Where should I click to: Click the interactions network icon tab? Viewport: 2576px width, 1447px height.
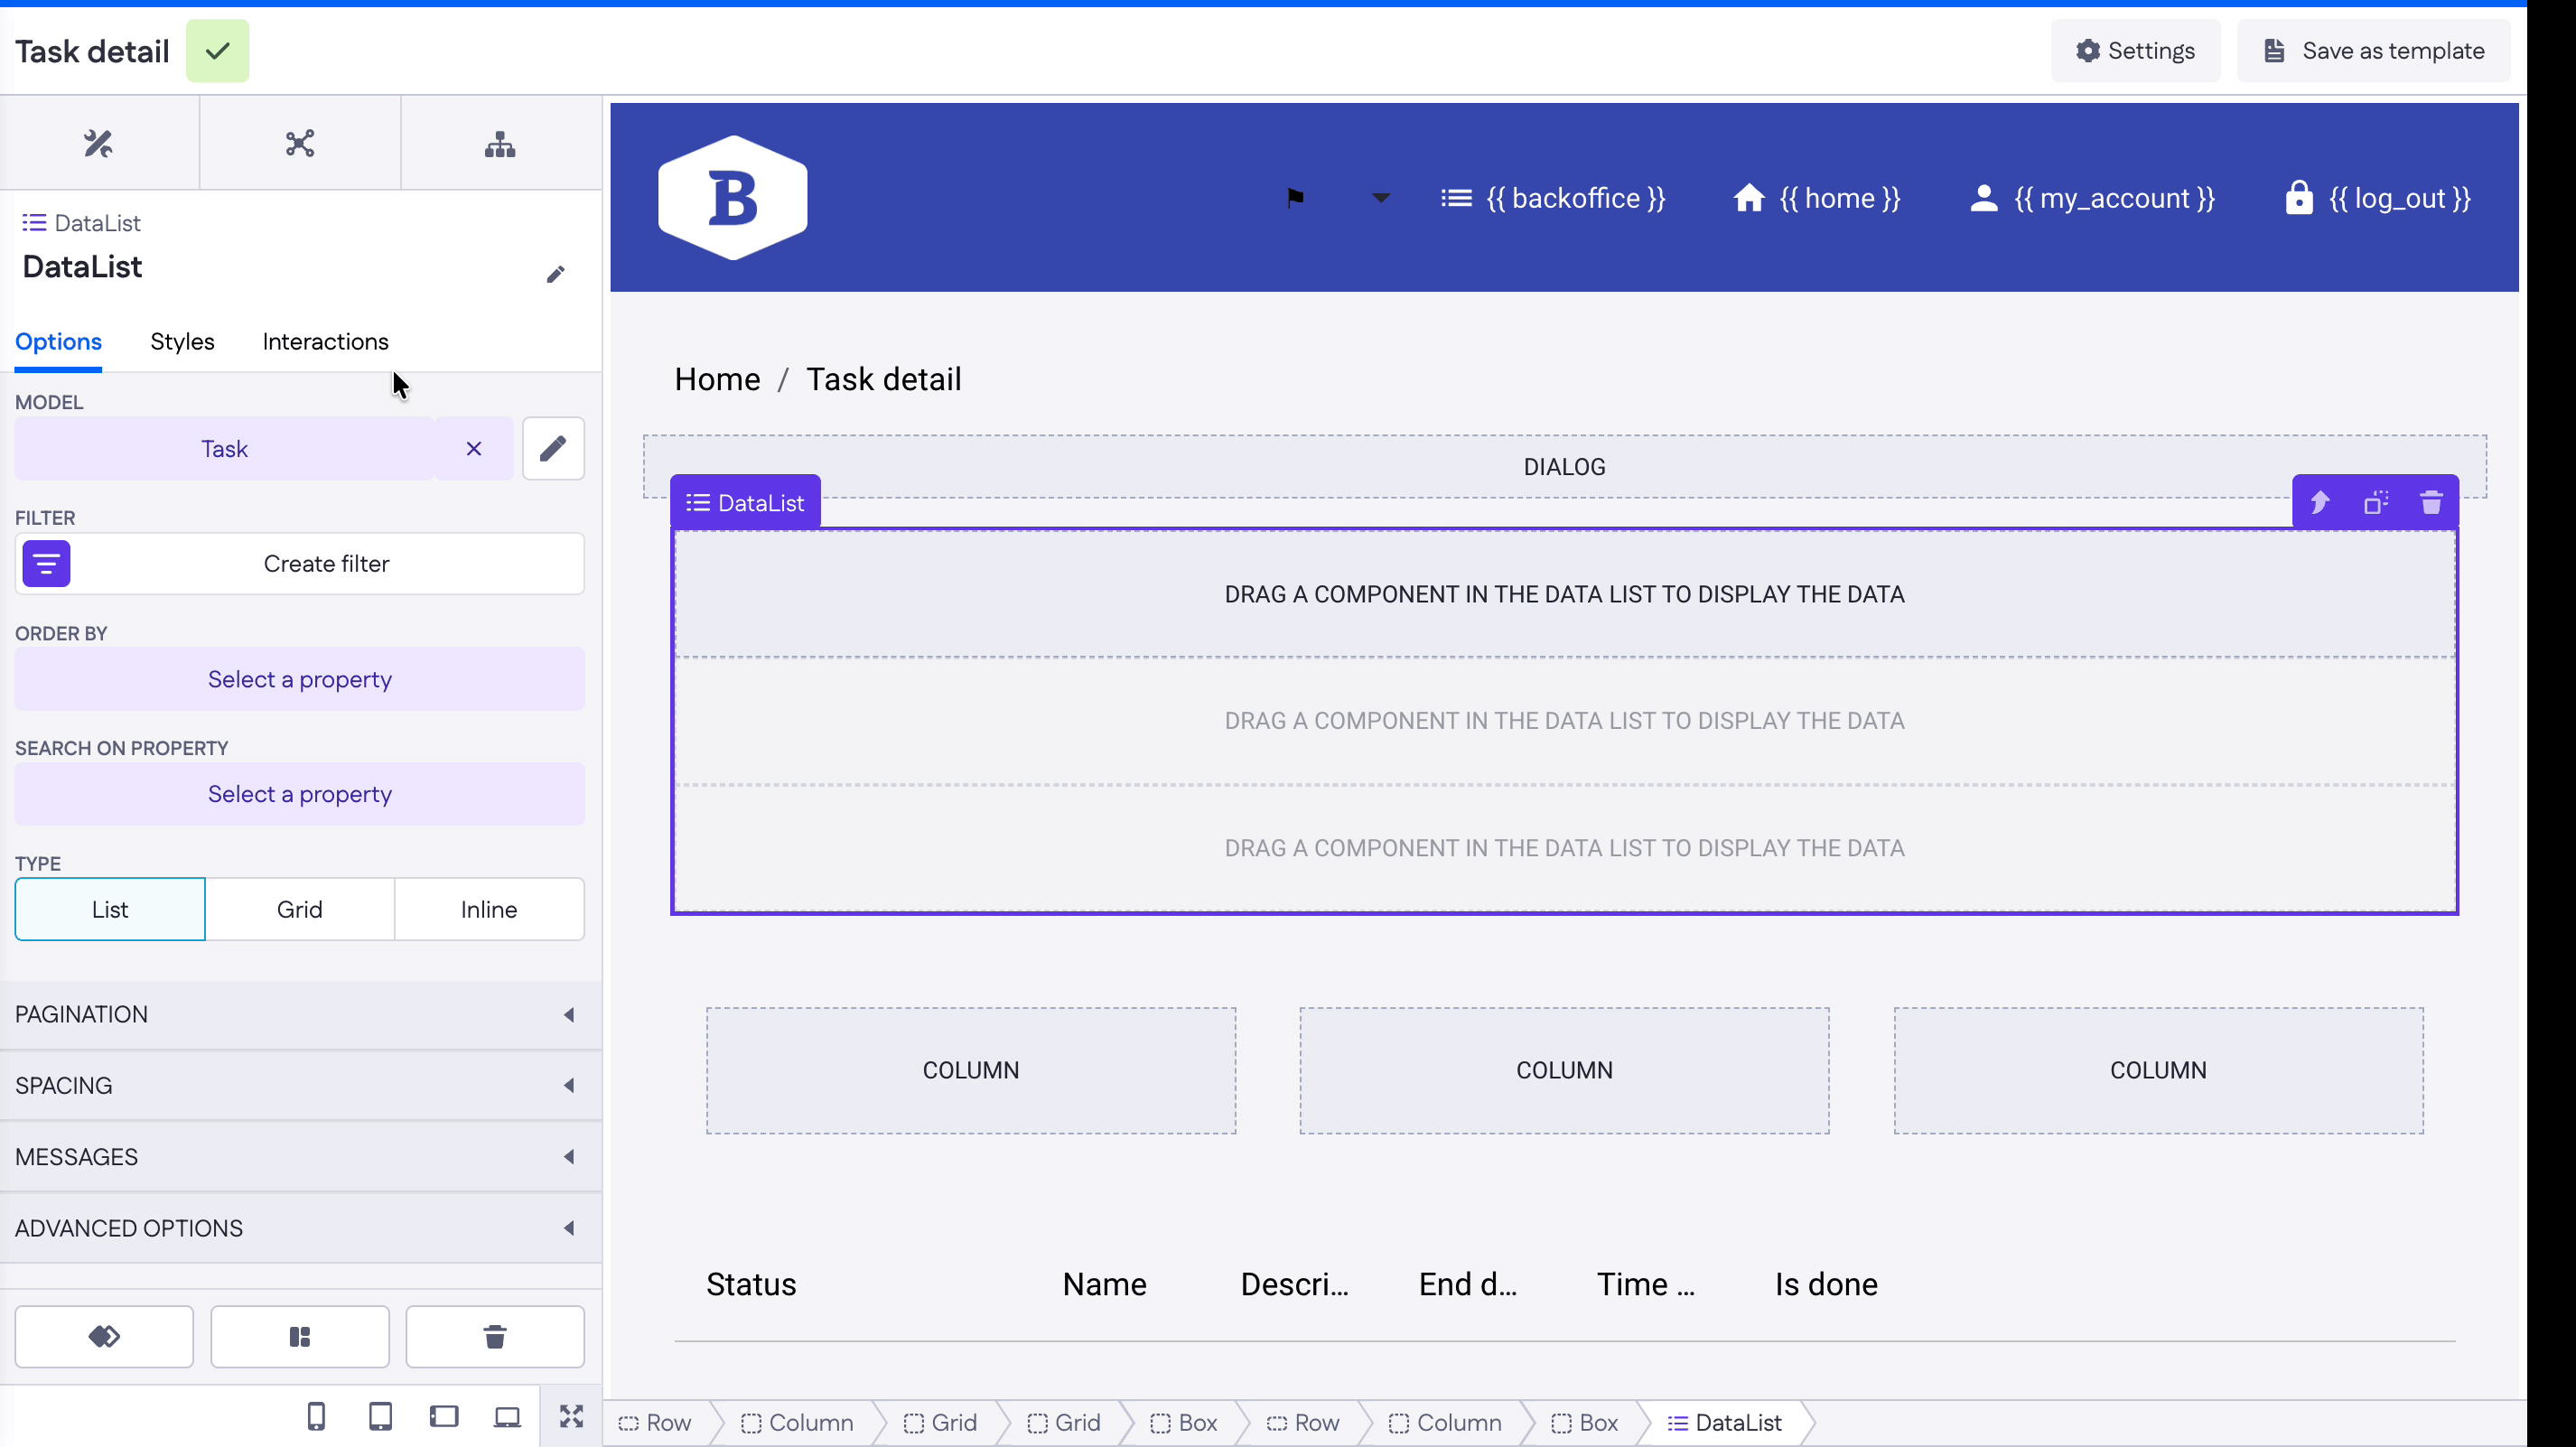(300, 144)
